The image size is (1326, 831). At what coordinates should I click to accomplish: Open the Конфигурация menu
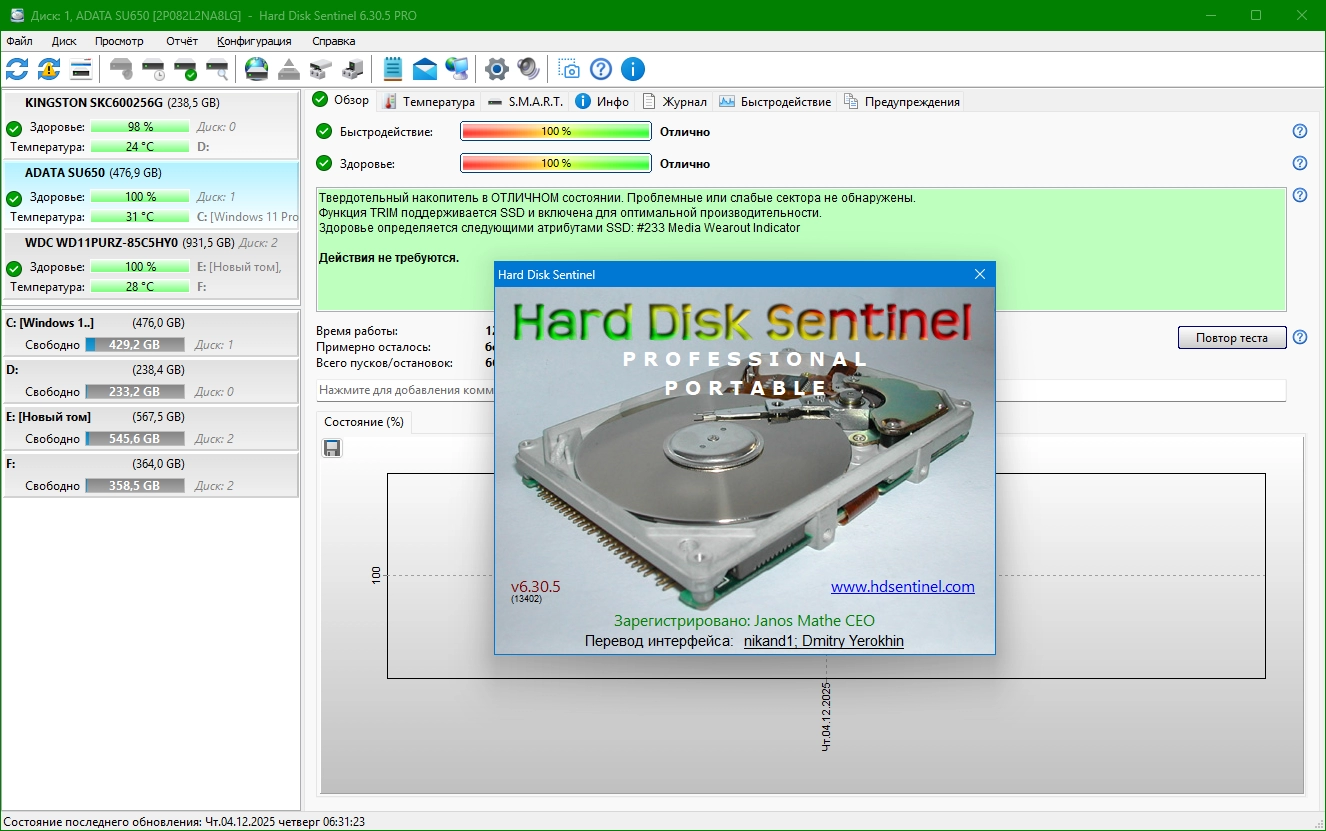pos(254,41)
